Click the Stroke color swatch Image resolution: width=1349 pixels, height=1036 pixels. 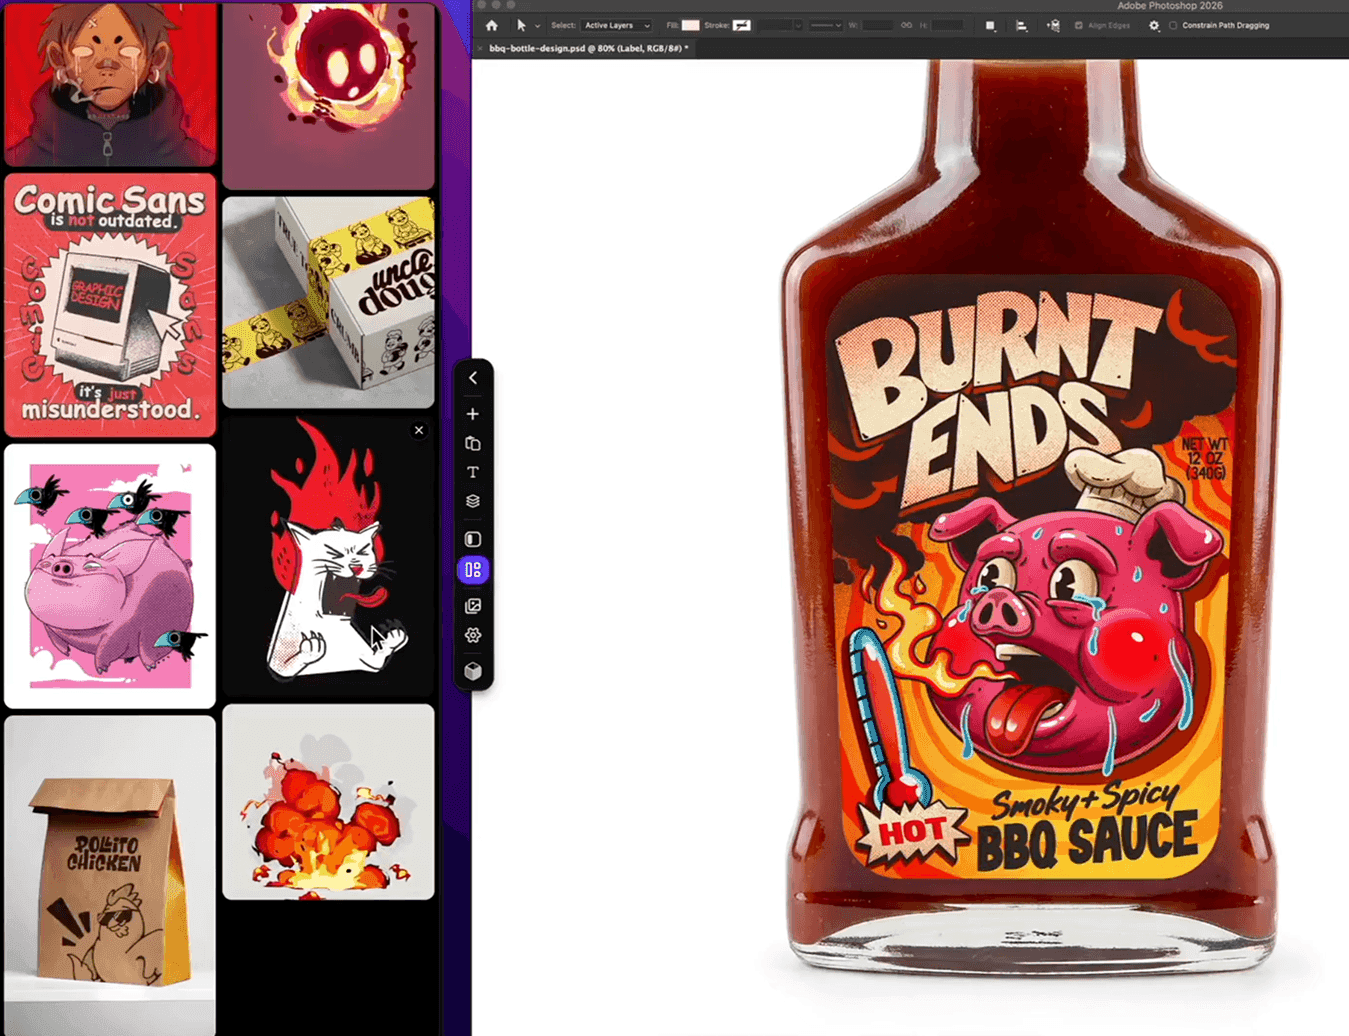click(x=741, y=25)
